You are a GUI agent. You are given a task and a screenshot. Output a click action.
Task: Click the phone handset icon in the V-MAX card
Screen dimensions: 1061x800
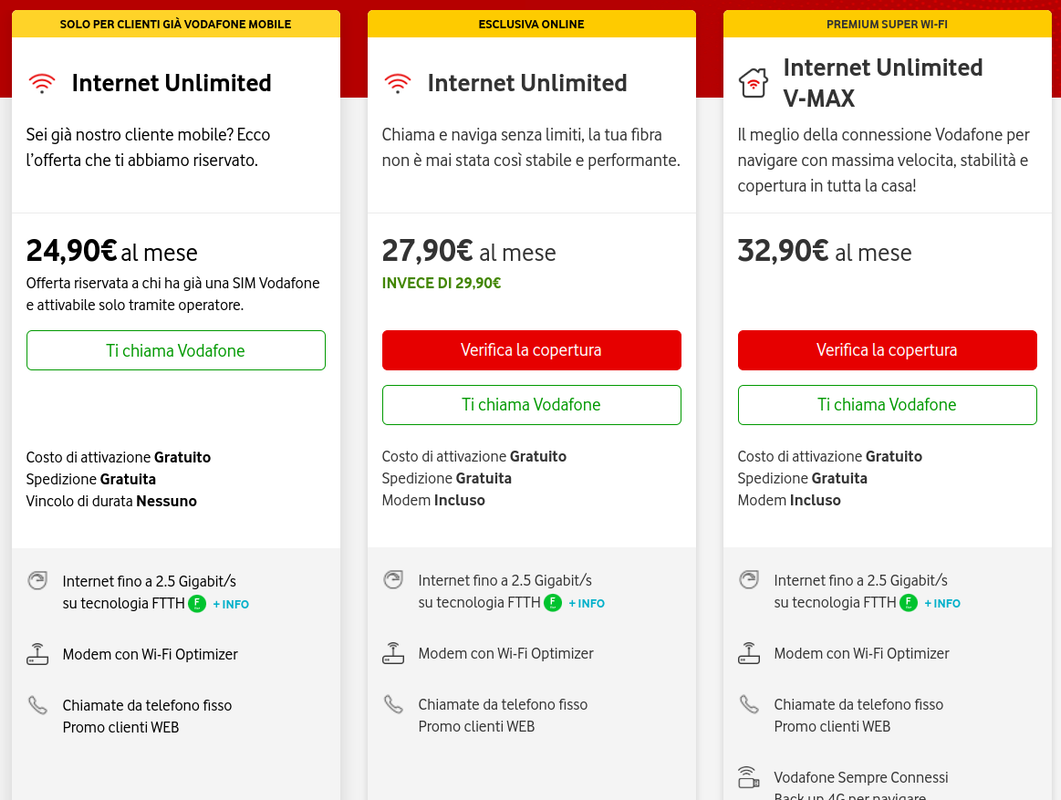(749, 705)
